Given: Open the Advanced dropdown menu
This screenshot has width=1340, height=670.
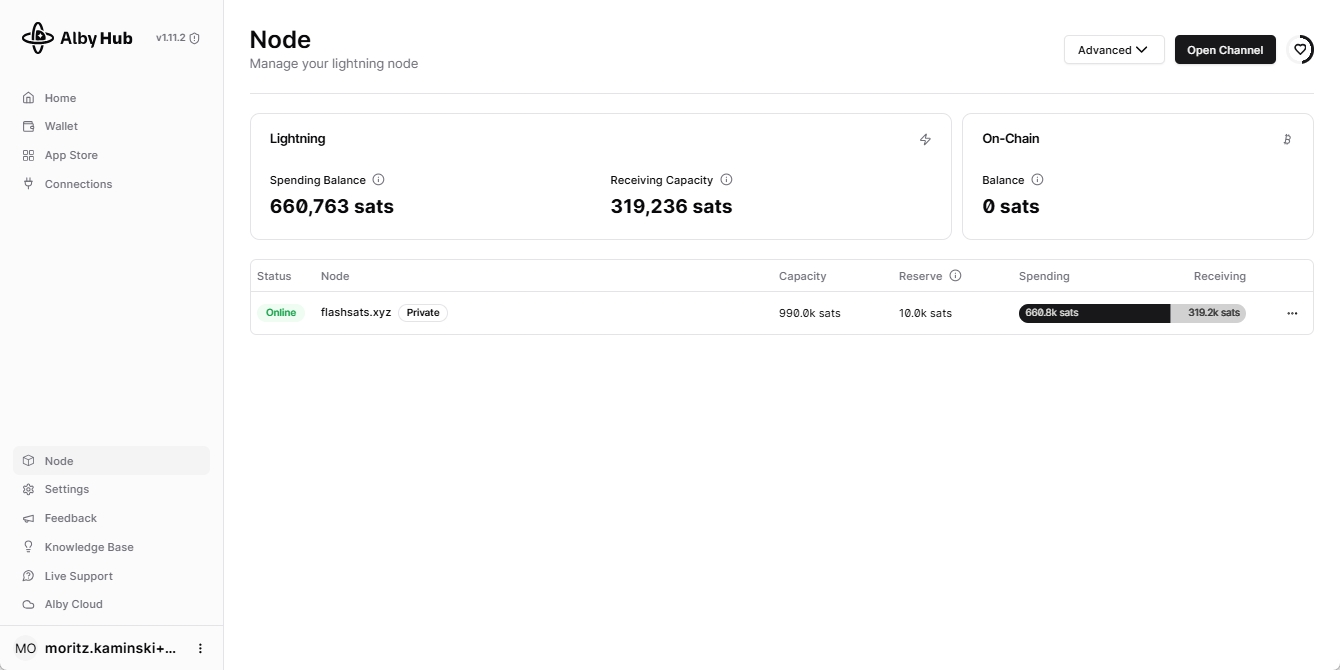Looking at the screenshot, I should [1114, 50].
